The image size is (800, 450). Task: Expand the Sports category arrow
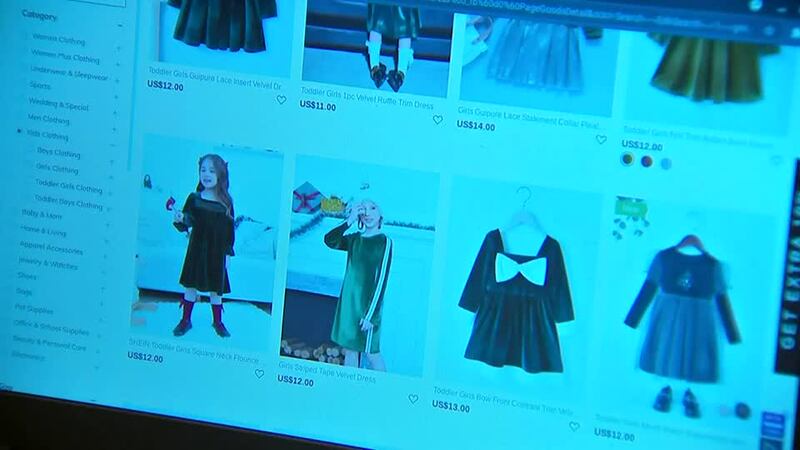click(x=115, y=97)
